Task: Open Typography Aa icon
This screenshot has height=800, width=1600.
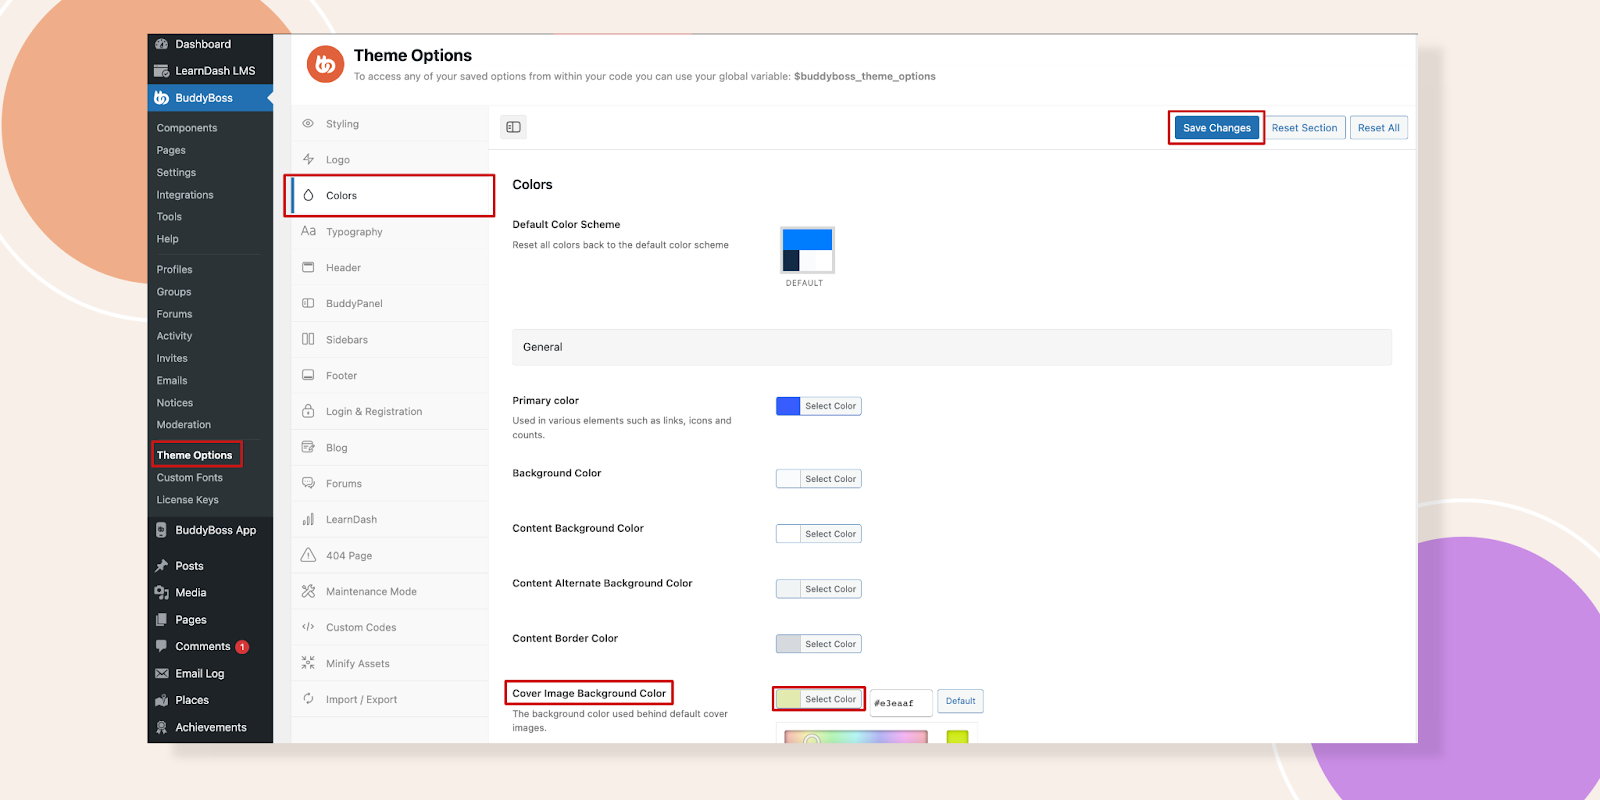Action: click(x=308, y=231)
